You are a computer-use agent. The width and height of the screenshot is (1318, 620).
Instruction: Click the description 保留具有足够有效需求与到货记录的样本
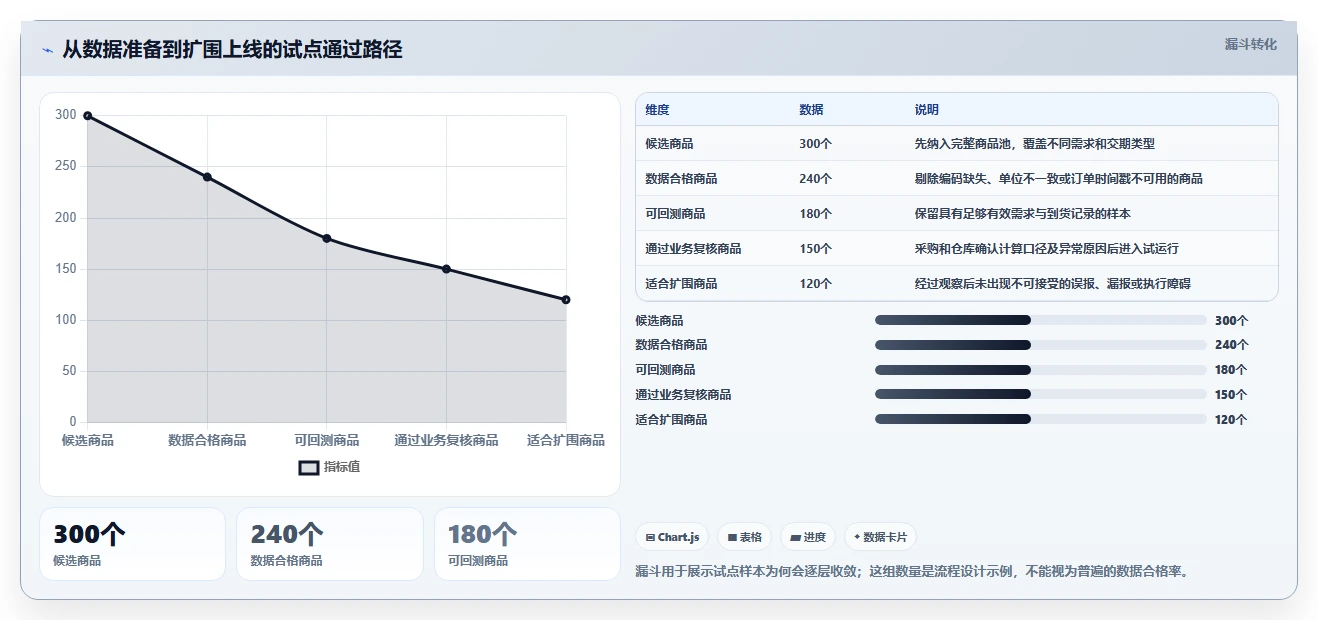[x=1022, y=214]
